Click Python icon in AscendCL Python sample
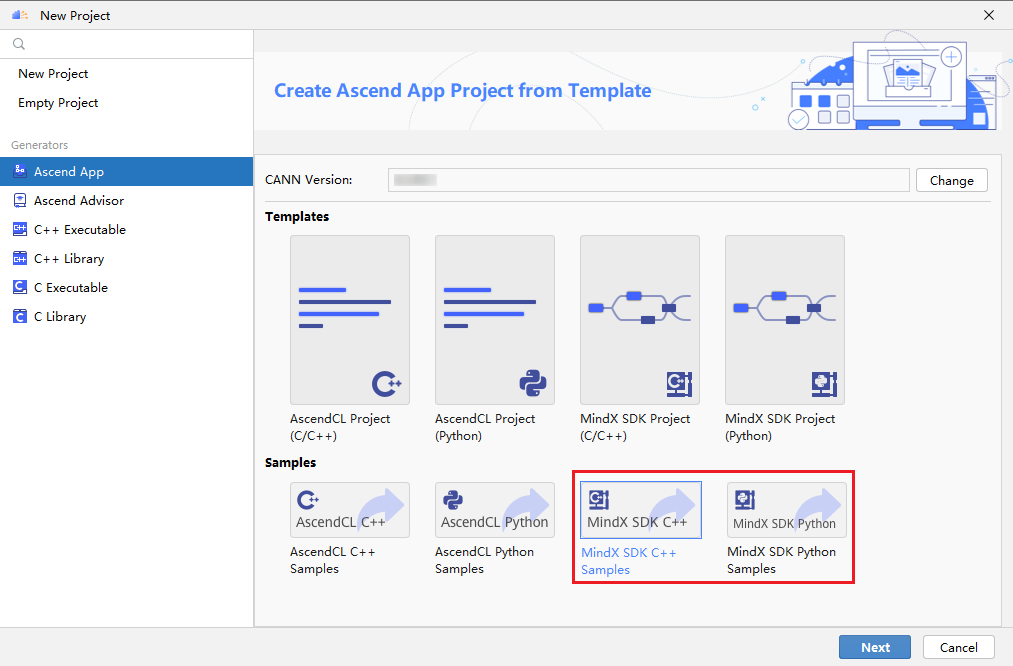The image size is (1013, 666). pyautogui.click(x=453, y=499)
